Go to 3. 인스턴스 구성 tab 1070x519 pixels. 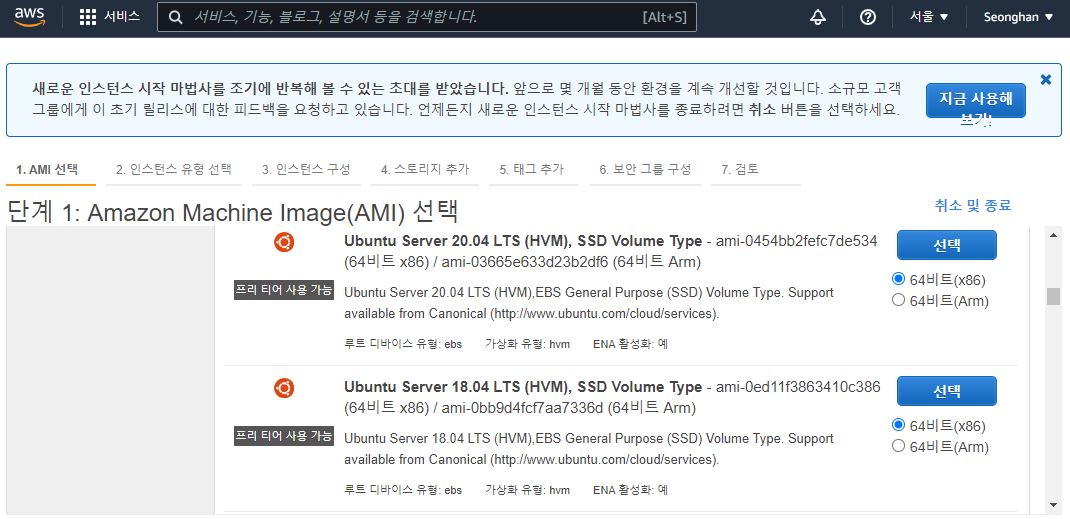pyautogui.click(x=306, y=170)
